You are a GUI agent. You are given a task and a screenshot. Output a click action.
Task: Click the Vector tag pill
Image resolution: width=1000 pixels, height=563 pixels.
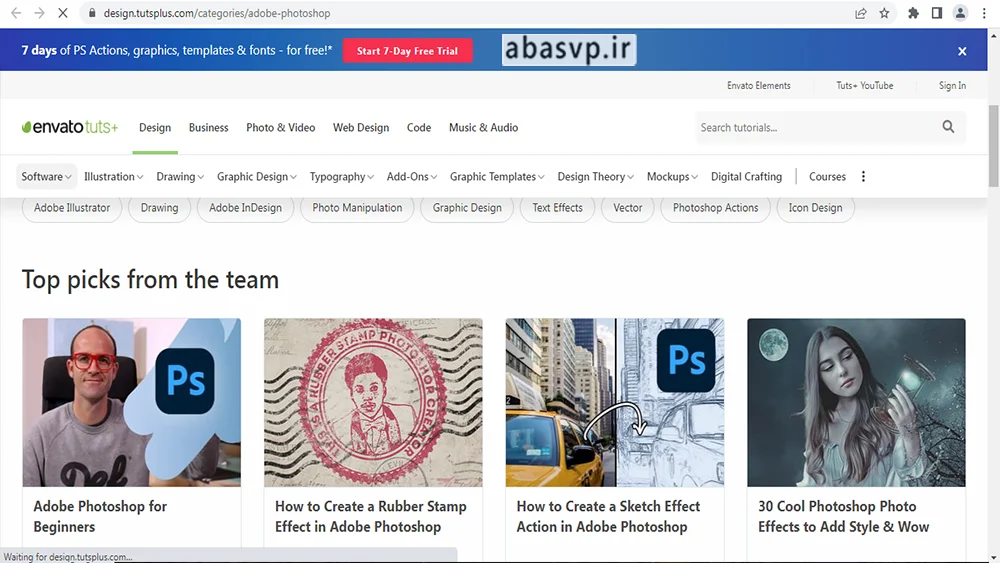(x=628, y=208)
